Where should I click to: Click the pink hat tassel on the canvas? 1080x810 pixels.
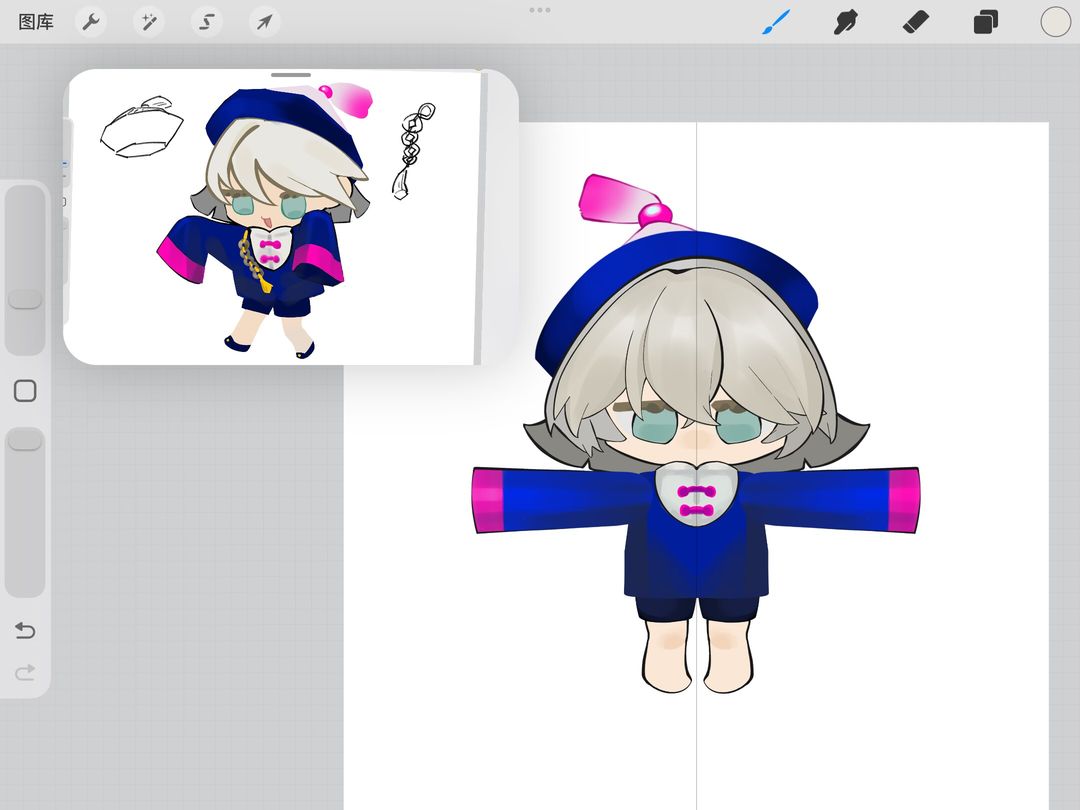tap(618, 200)
